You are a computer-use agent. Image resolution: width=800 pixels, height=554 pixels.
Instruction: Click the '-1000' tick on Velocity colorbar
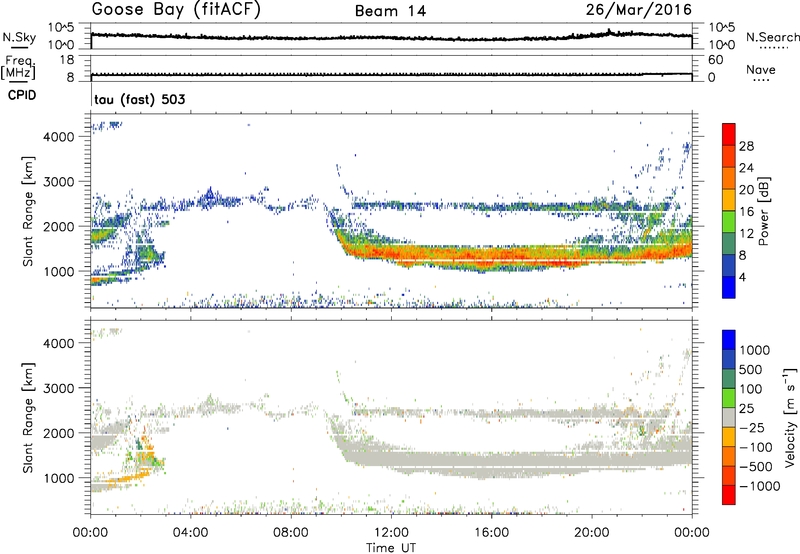click(760, 486)
